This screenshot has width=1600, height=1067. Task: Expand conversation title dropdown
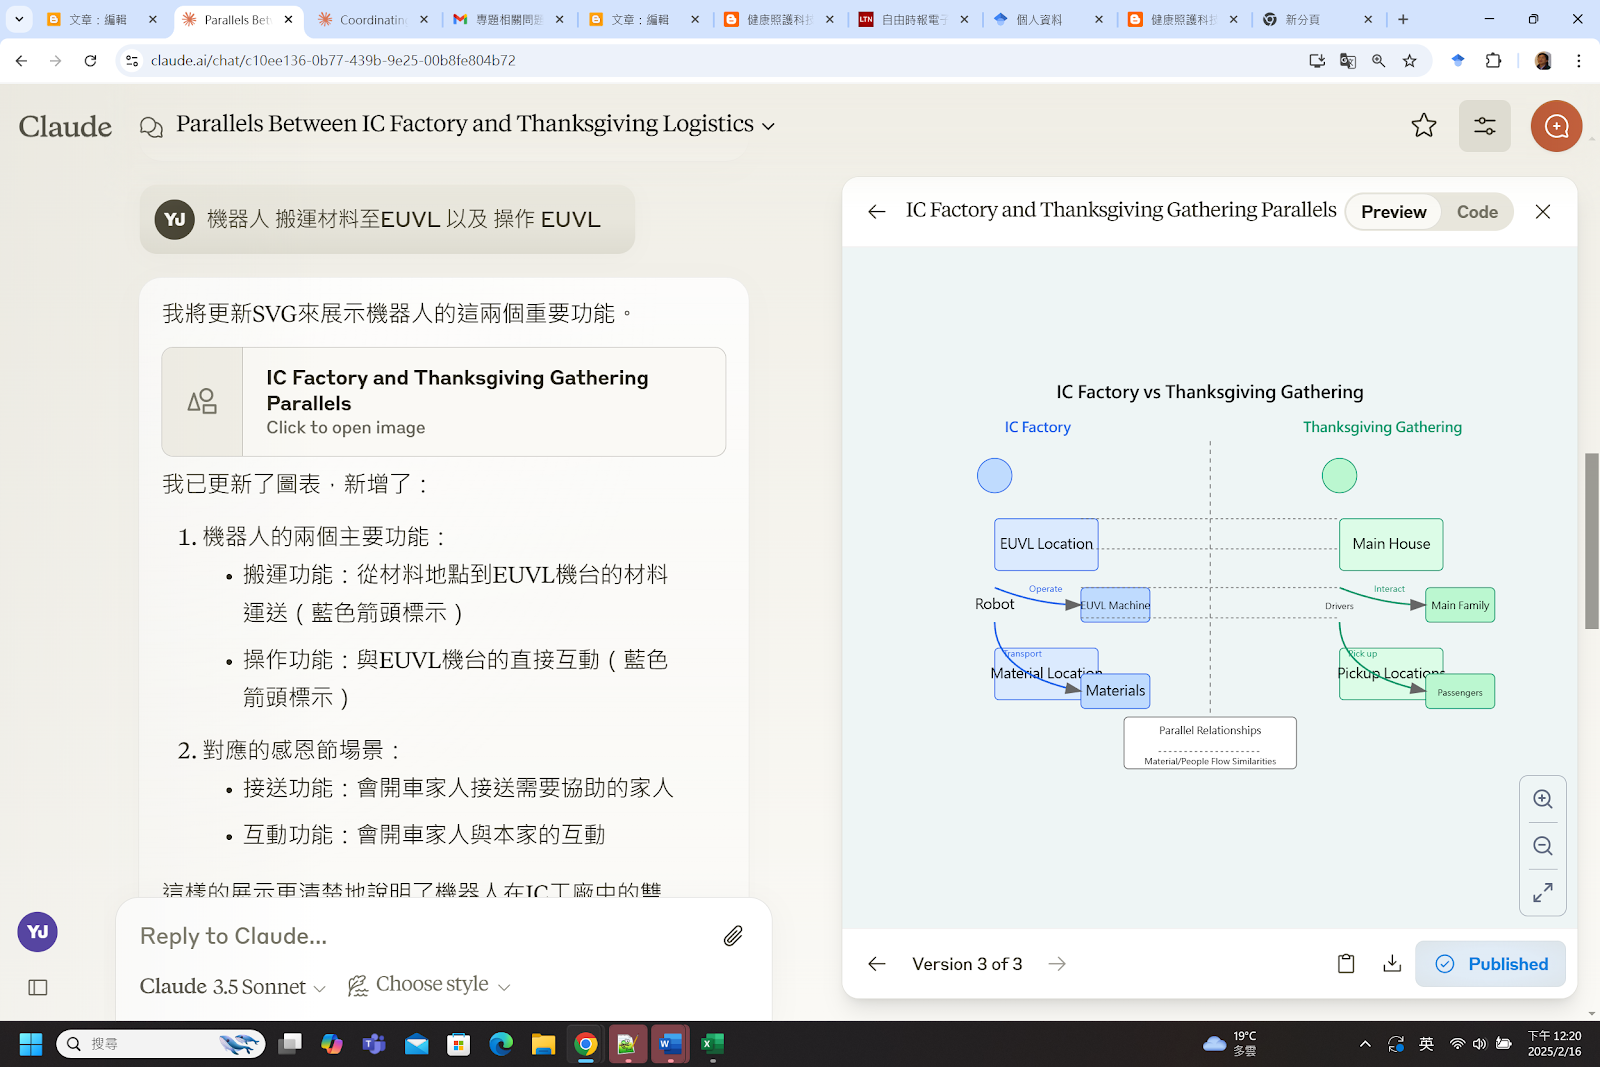[768, 127]
